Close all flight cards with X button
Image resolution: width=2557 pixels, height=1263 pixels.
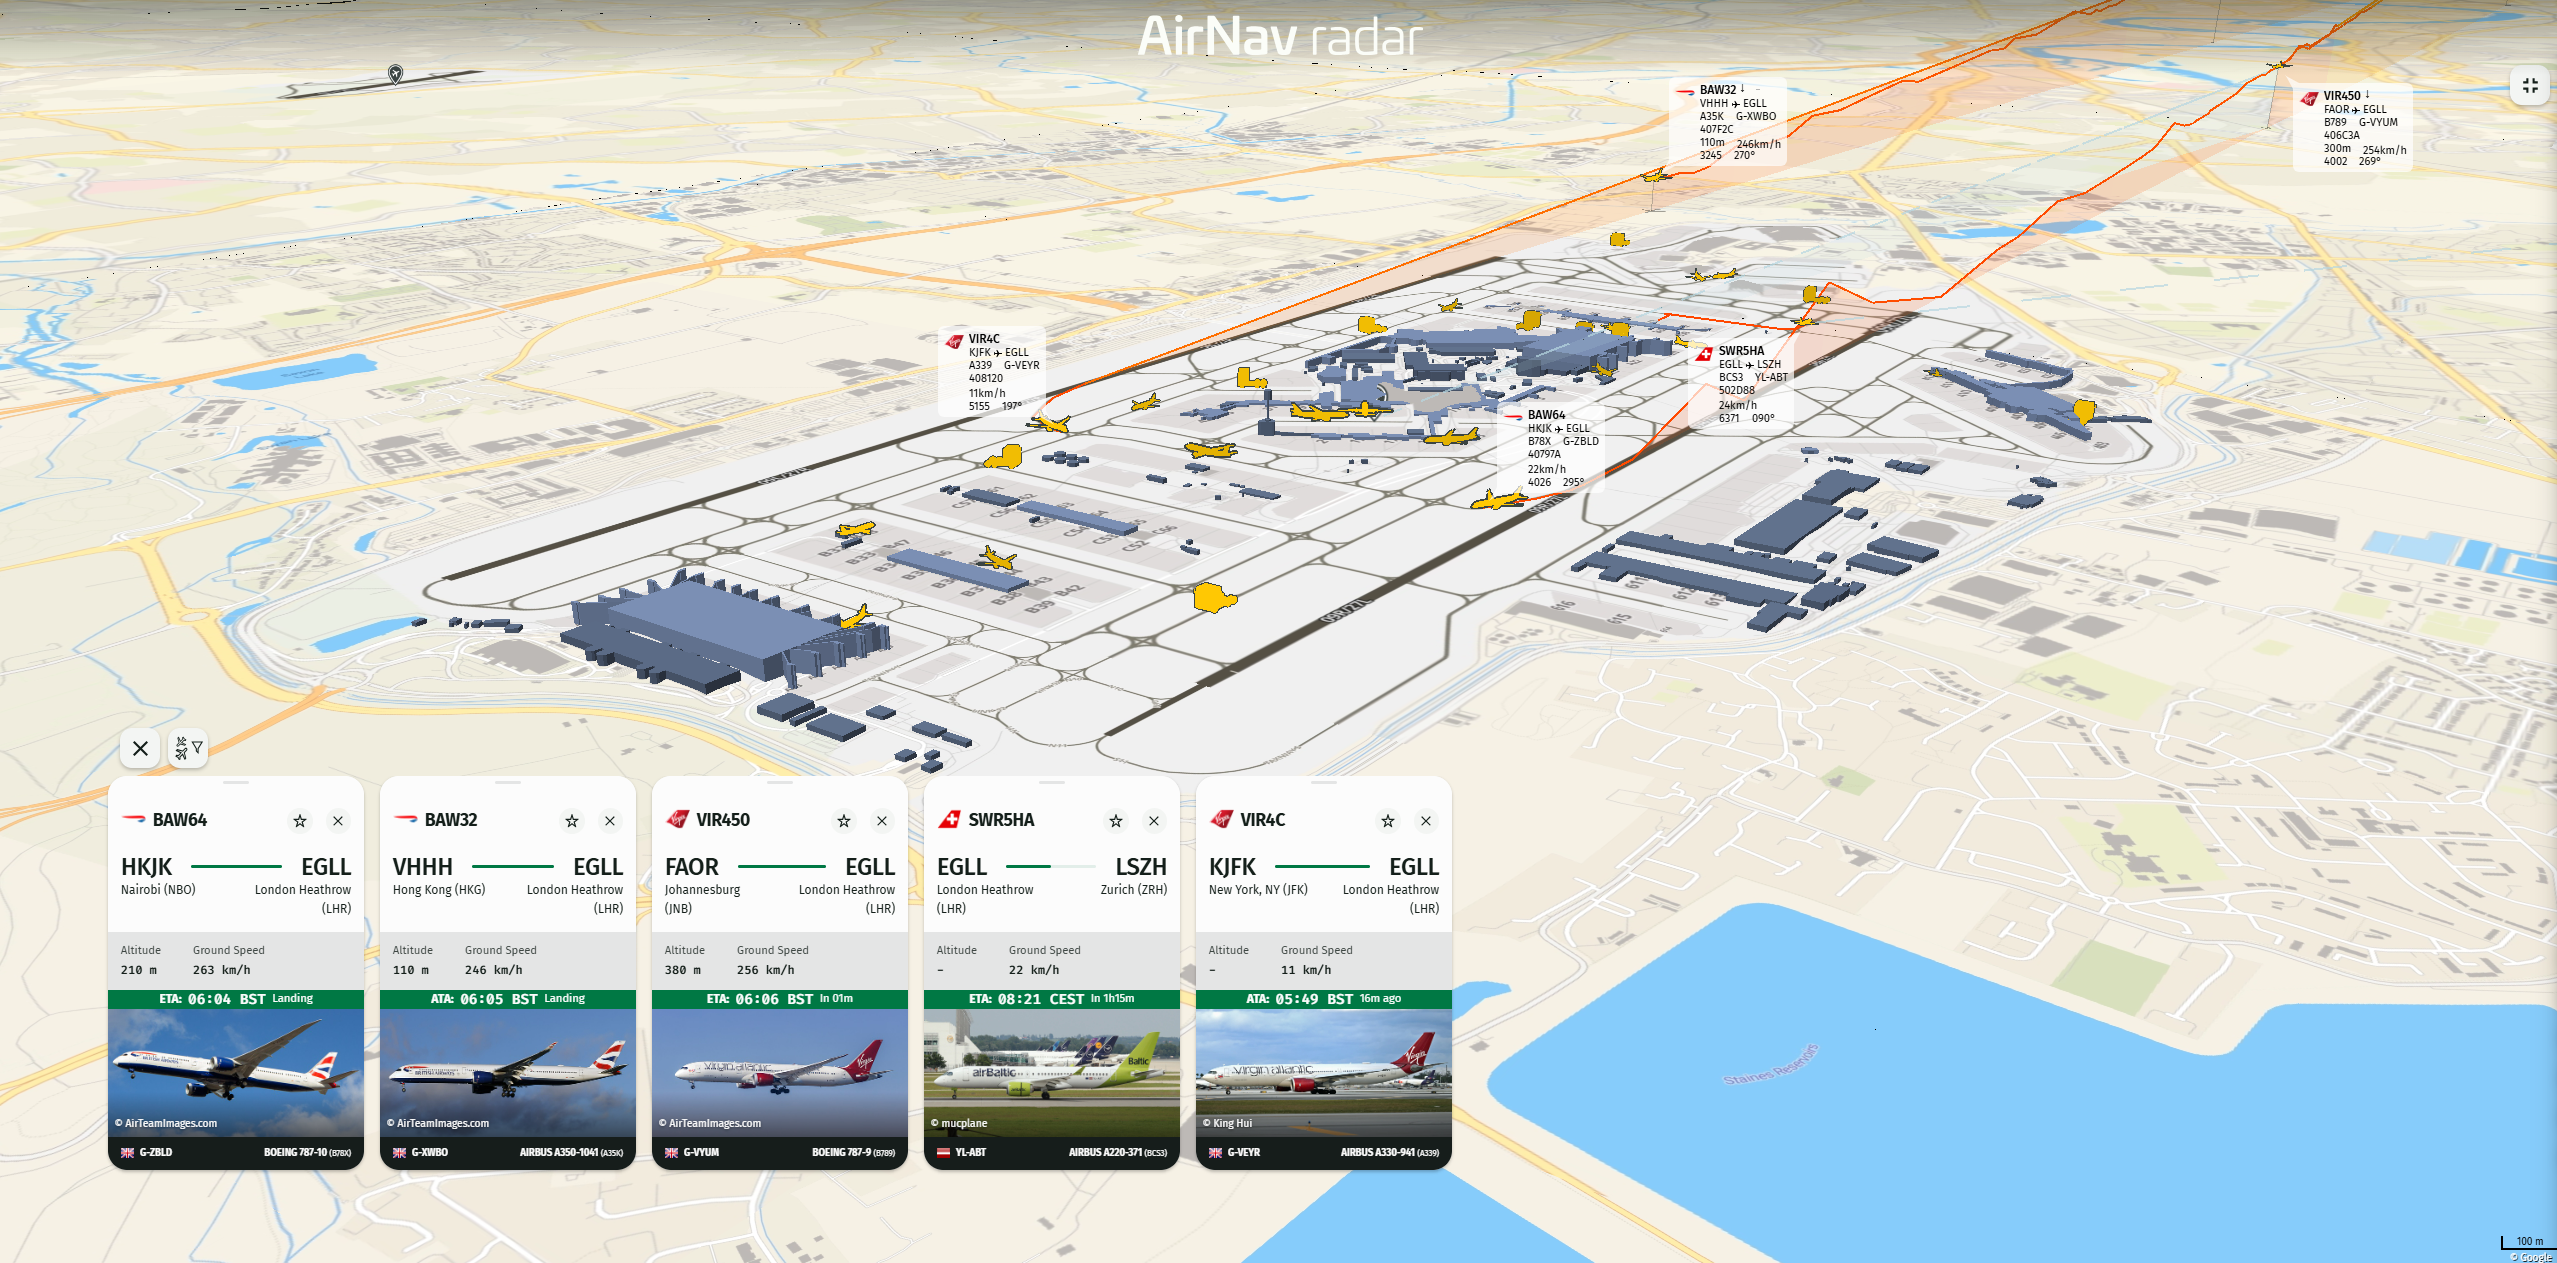click(140, 748)
